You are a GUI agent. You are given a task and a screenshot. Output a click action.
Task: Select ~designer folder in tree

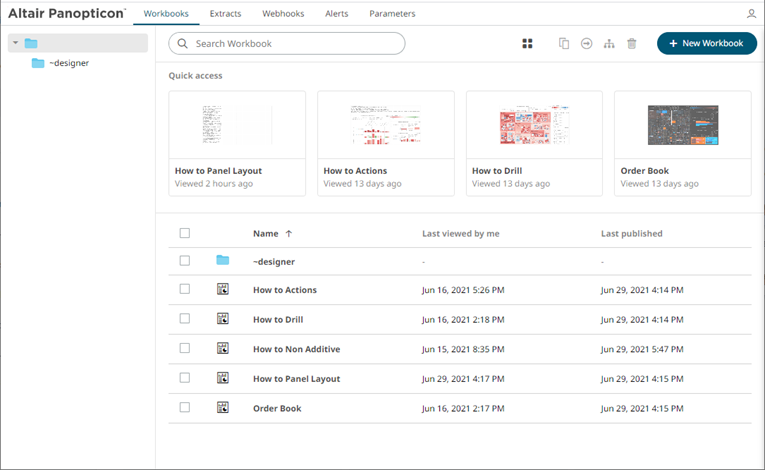[69, 63]
